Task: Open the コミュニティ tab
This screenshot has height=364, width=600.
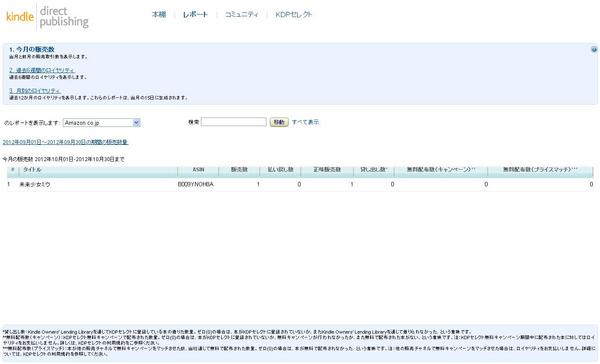Action: click(x=241, y=15)
